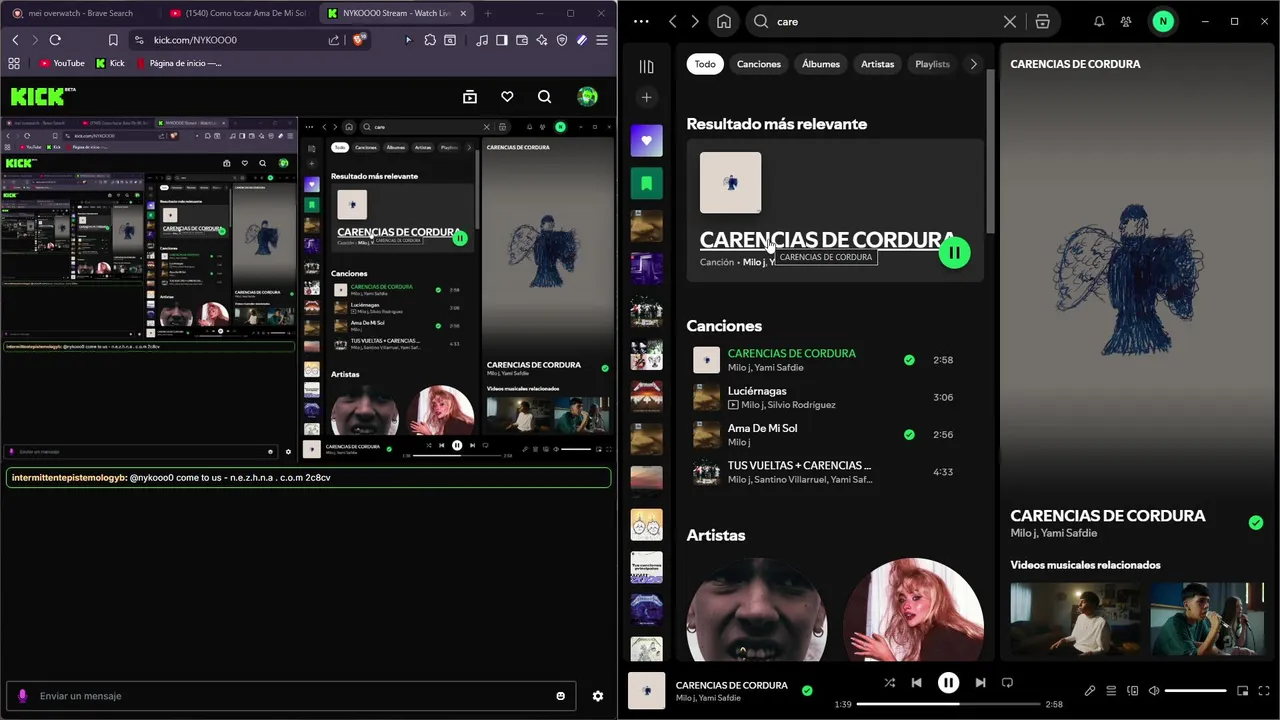Open the green bookmark tile in sidebar
The image size is (1280, 720).
[646, 183]
